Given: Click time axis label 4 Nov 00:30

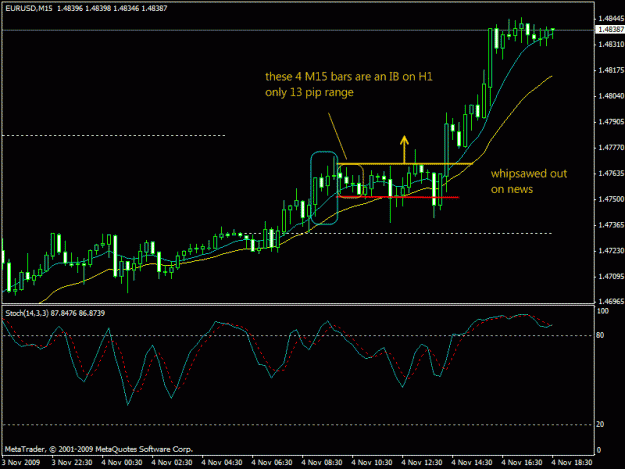Looking at the screenshot, I should tap(122, 463).
